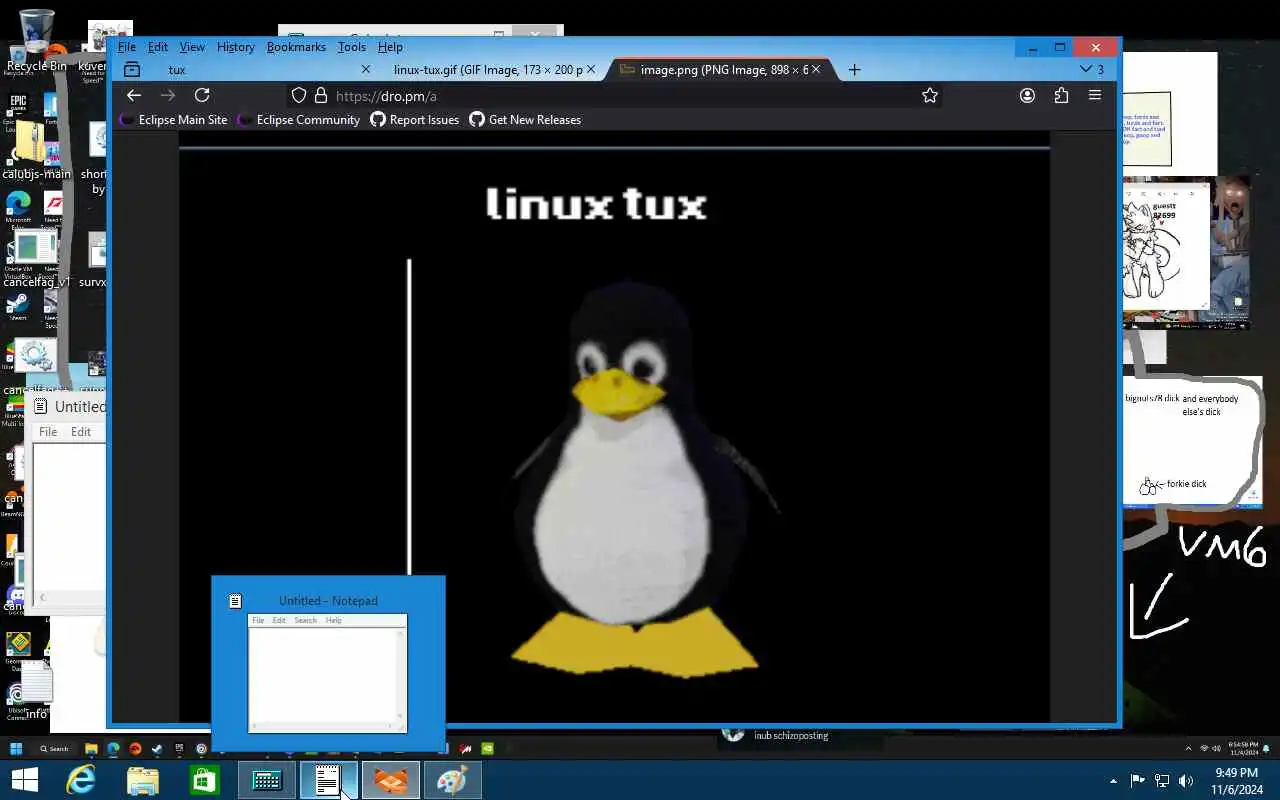
Task: Open the Report Issues bookmark
Action: [x=415, y=119]
